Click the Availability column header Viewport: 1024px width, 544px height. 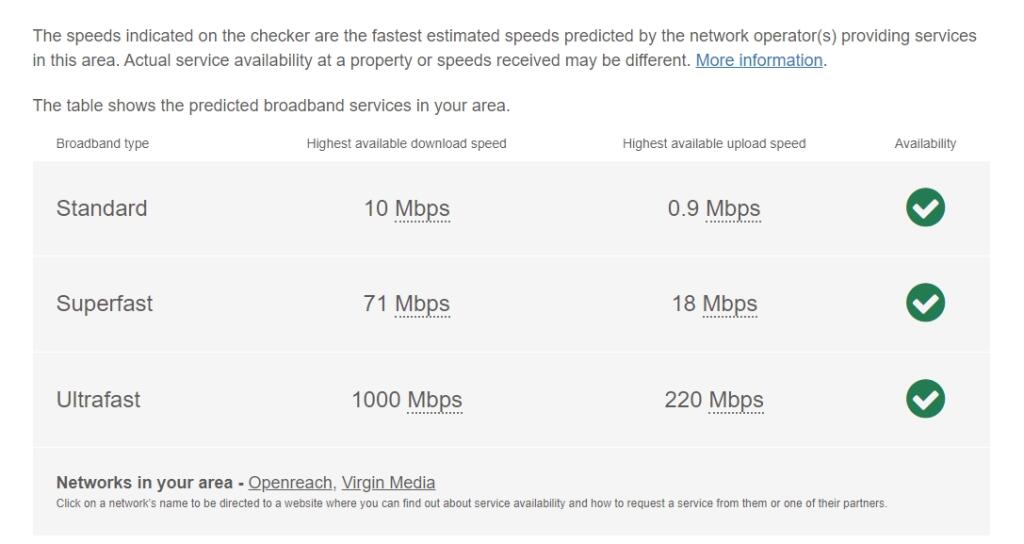925,144
